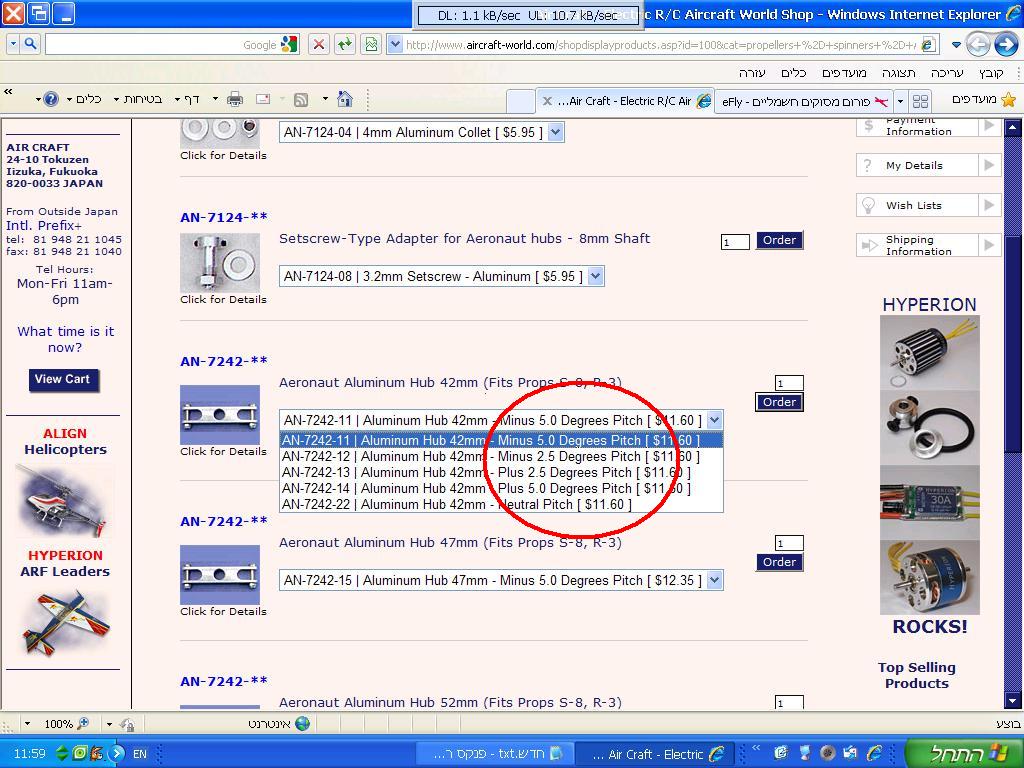Click Order for the Setscrew-Type Adapter

tap(779, 240)
